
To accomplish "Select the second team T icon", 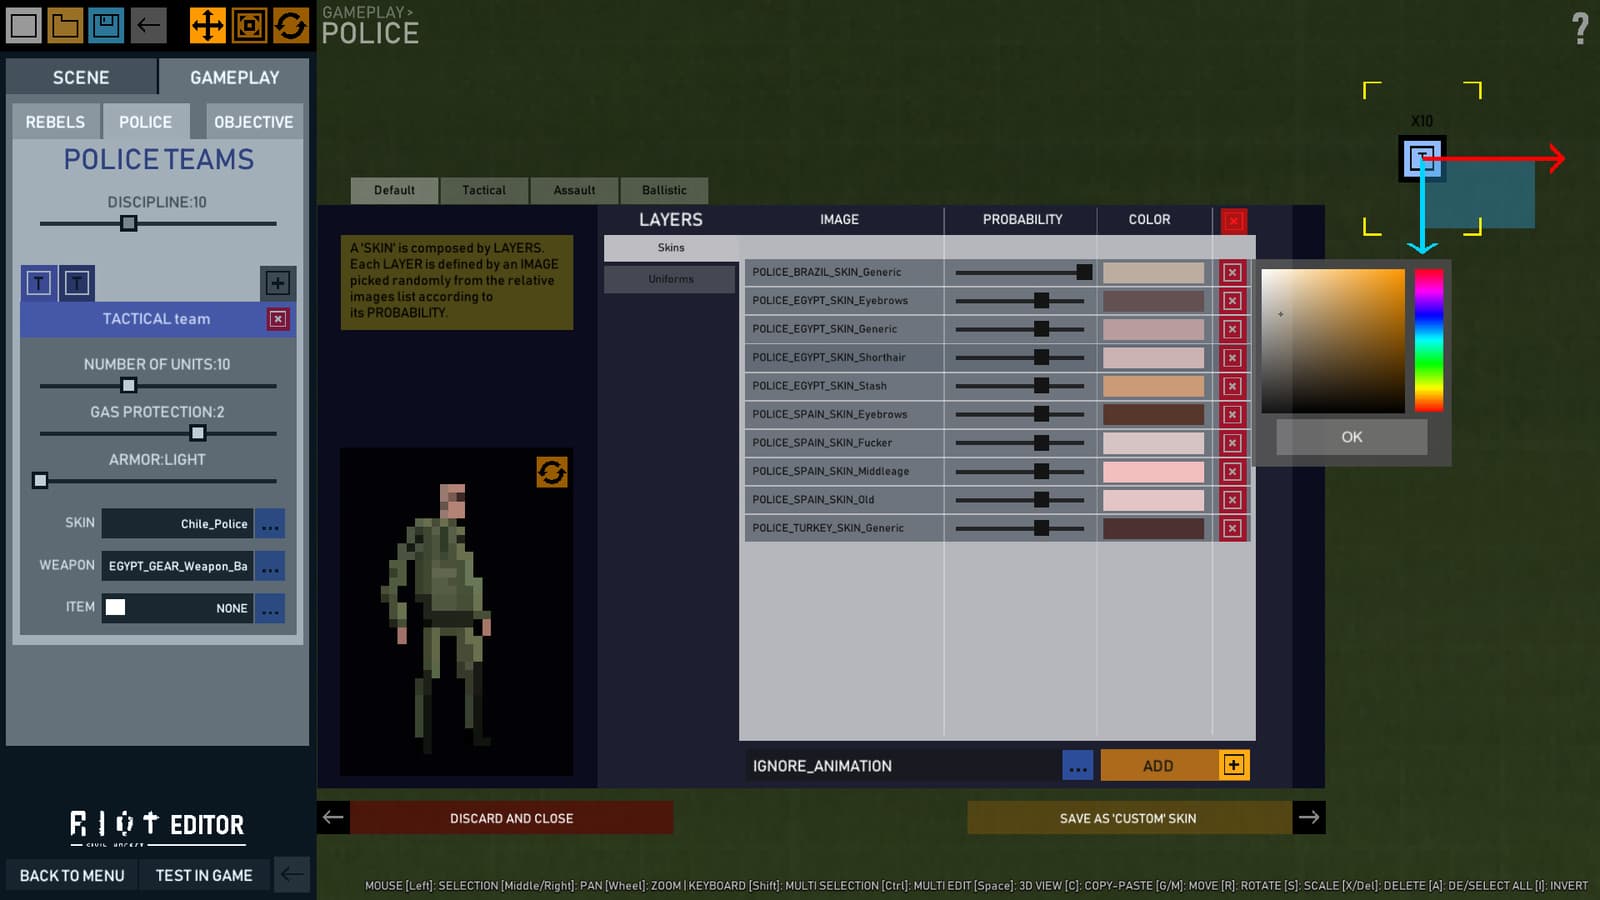I will 77,283.
